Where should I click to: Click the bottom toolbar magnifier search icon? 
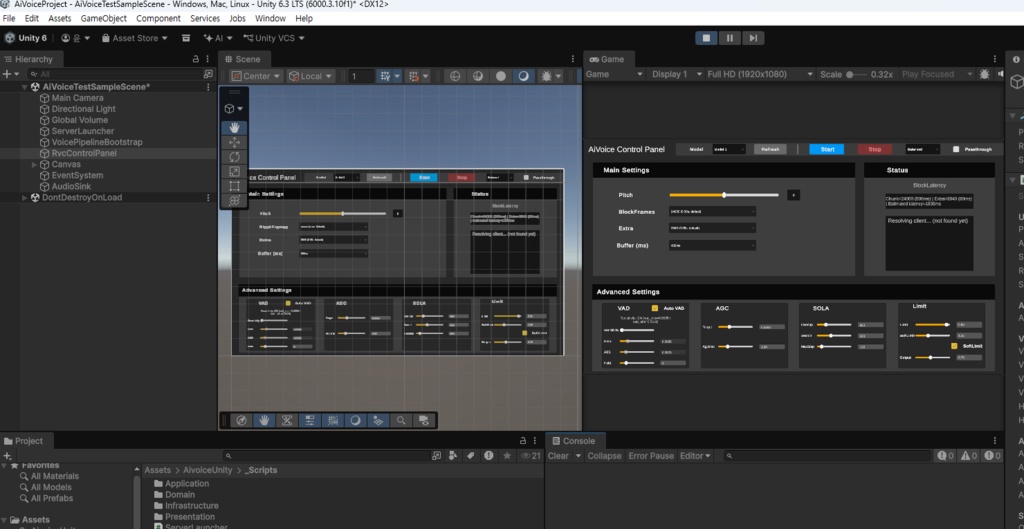click(x=401, y=421)
